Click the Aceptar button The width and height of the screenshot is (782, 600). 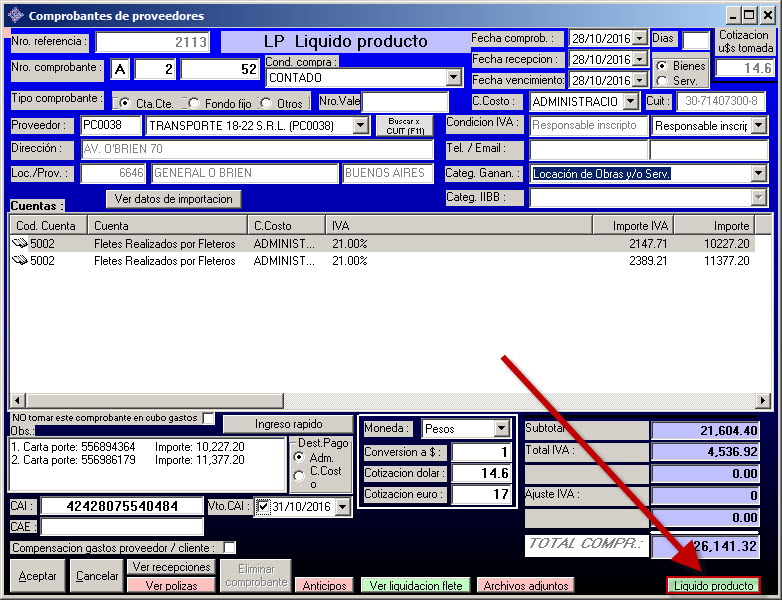tap(38, 576)
